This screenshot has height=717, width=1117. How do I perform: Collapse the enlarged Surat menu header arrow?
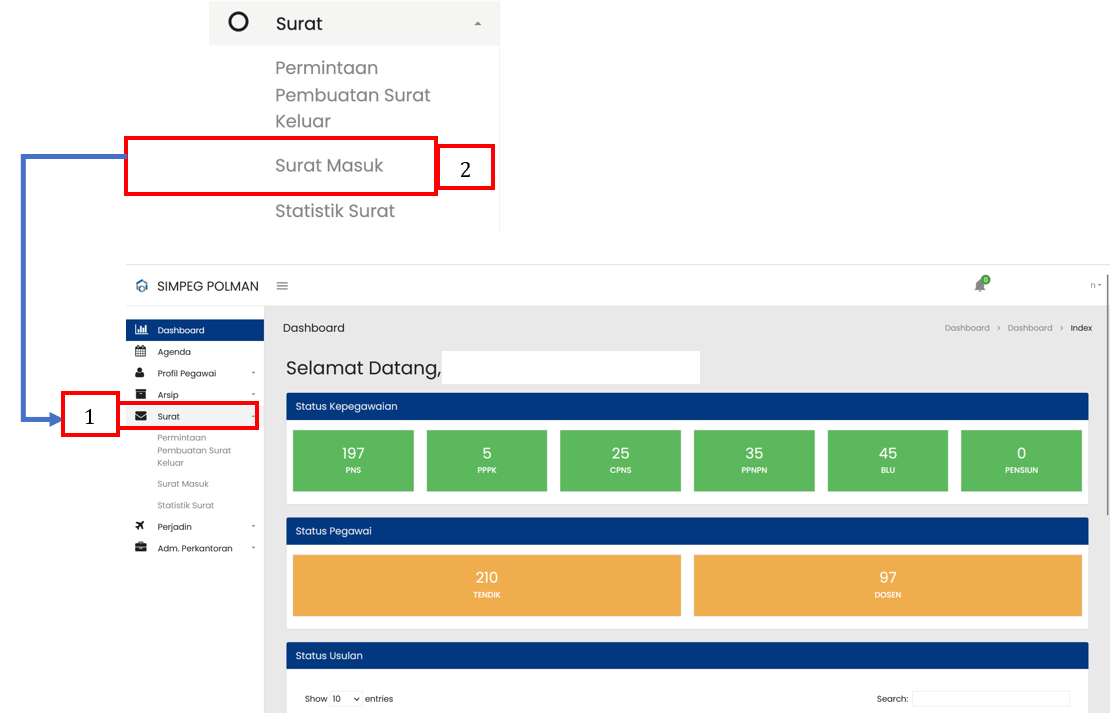pos(477,23)
